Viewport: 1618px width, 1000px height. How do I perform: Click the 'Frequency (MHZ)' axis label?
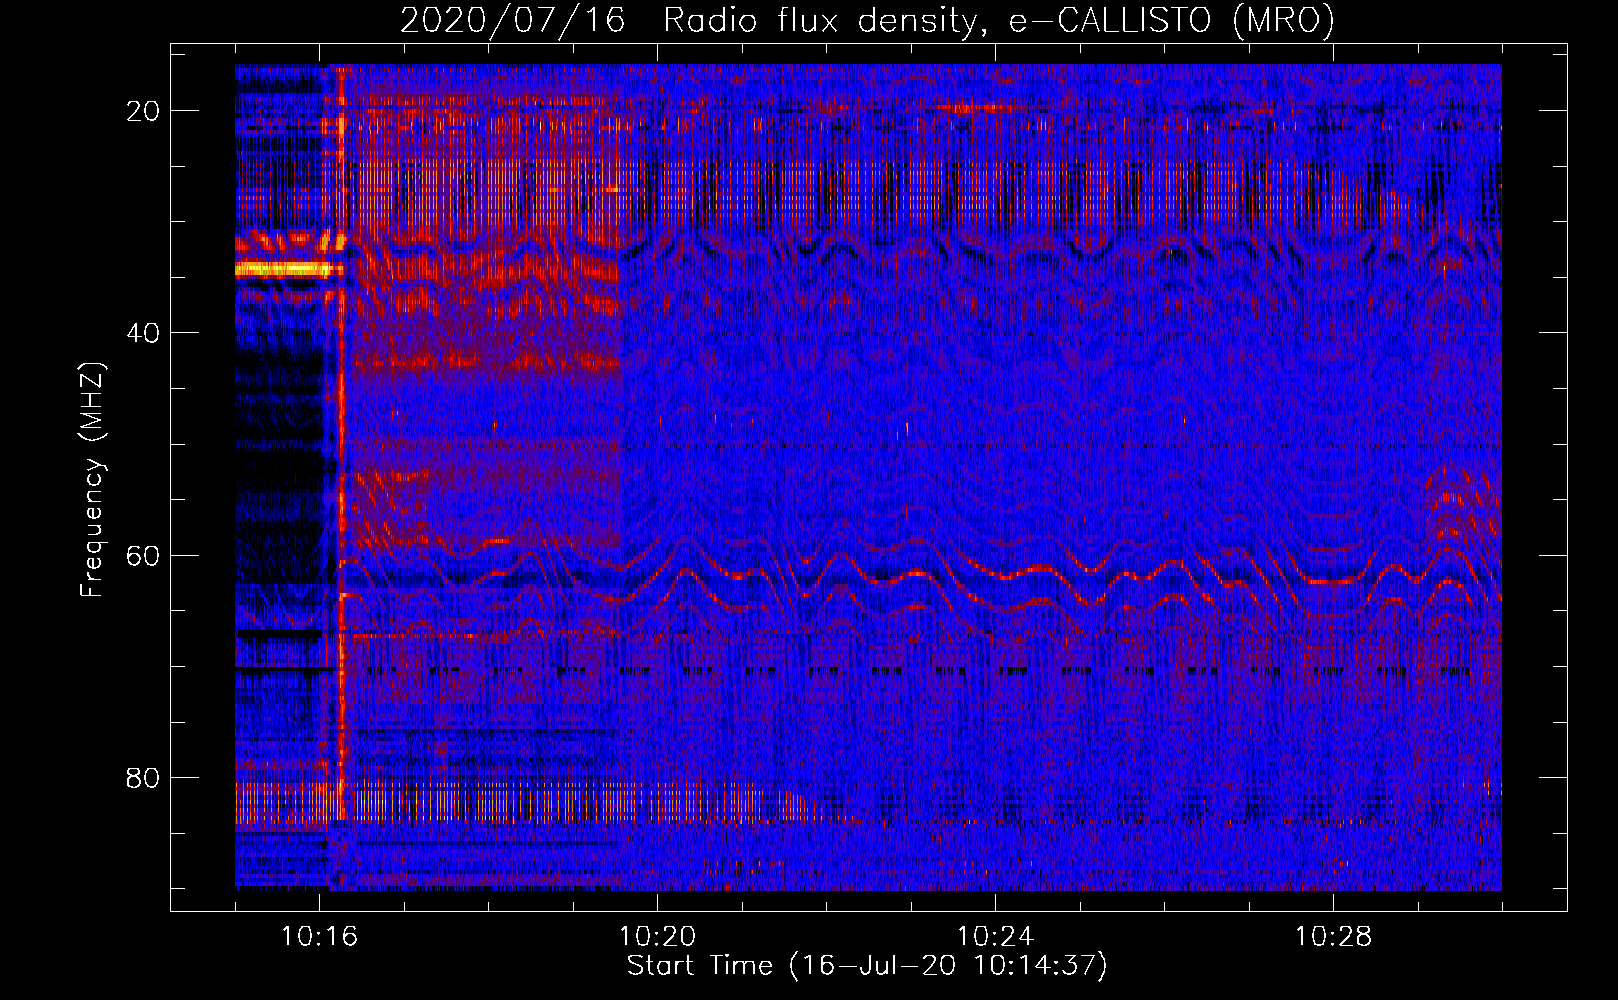pos(92,480)
